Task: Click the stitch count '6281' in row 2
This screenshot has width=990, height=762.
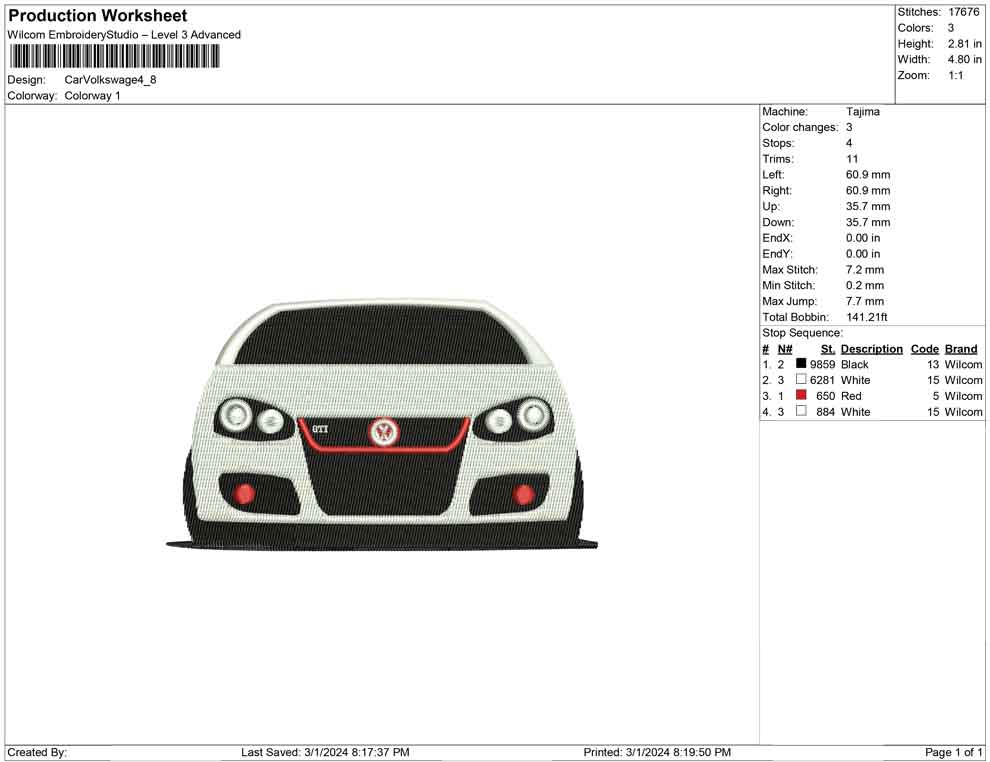Action: pyautogui.click(x=823, y=380)
